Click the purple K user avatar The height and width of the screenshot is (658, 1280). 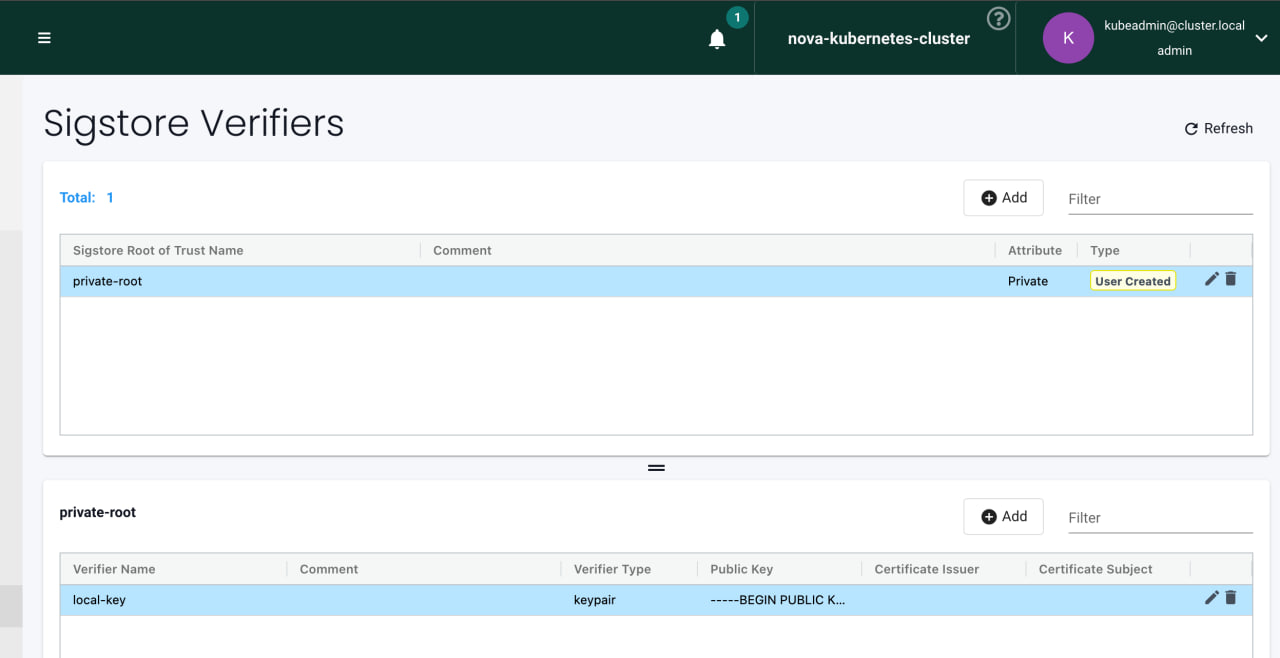click(x=1068, y=38)
